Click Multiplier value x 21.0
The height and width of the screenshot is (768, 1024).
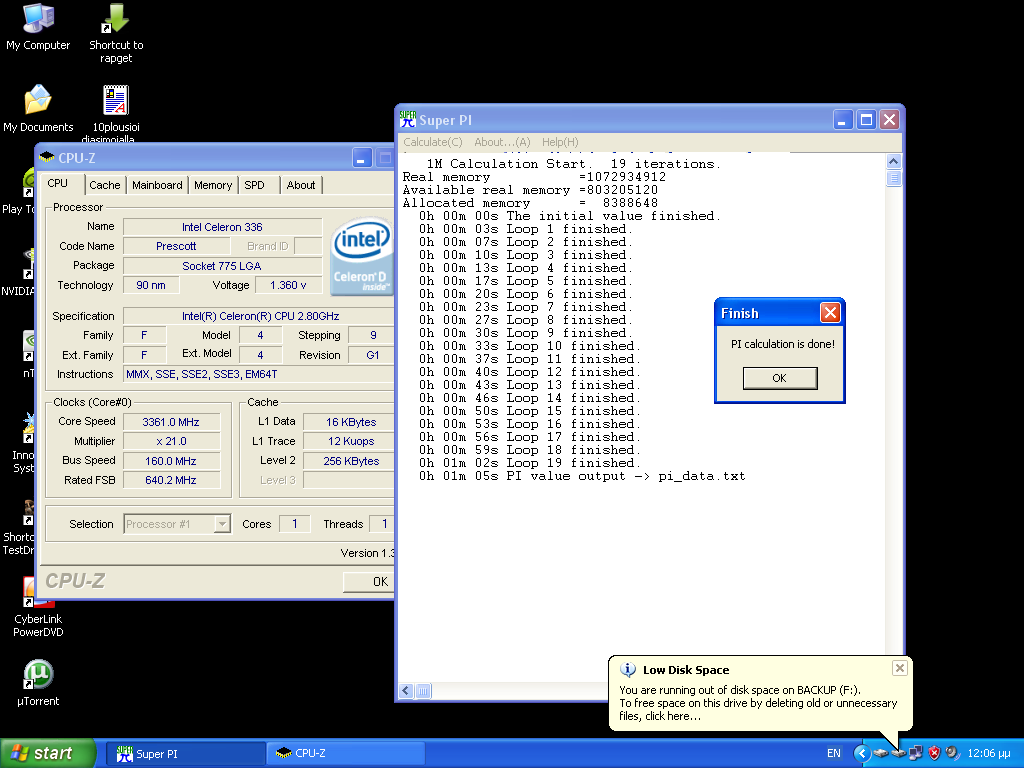click(171, 441)
